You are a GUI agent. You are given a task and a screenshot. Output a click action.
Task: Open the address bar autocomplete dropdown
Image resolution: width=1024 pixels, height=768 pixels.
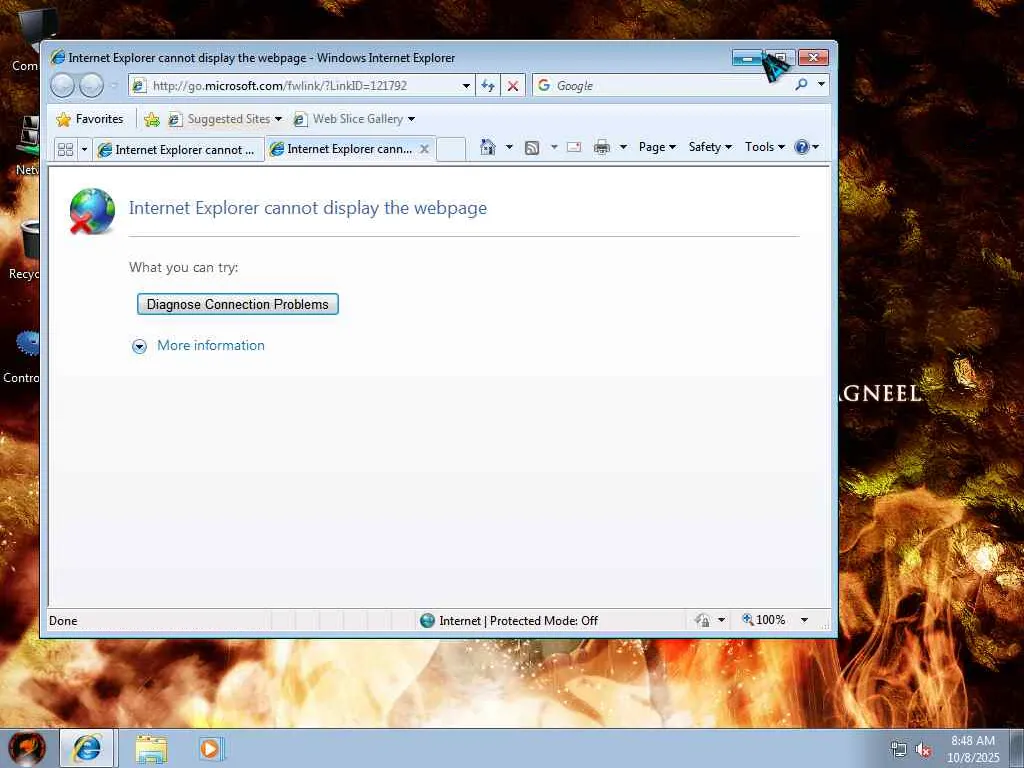coord(466,86)
